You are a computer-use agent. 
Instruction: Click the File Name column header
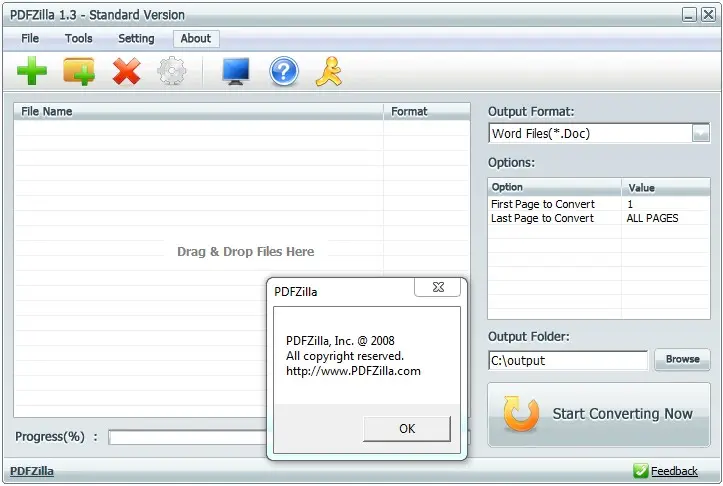coord(199,112)
